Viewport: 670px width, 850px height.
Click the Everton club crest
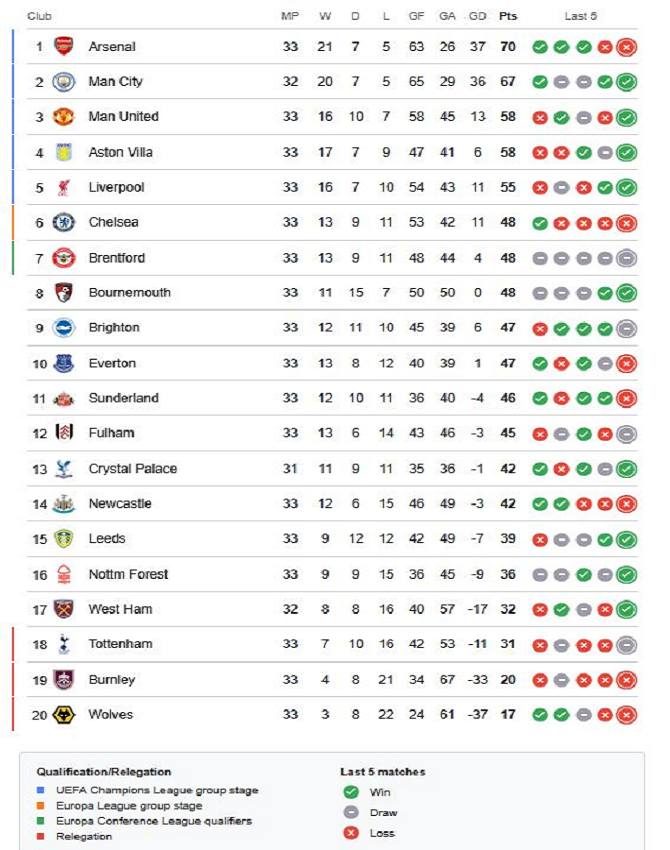[63, 363]
